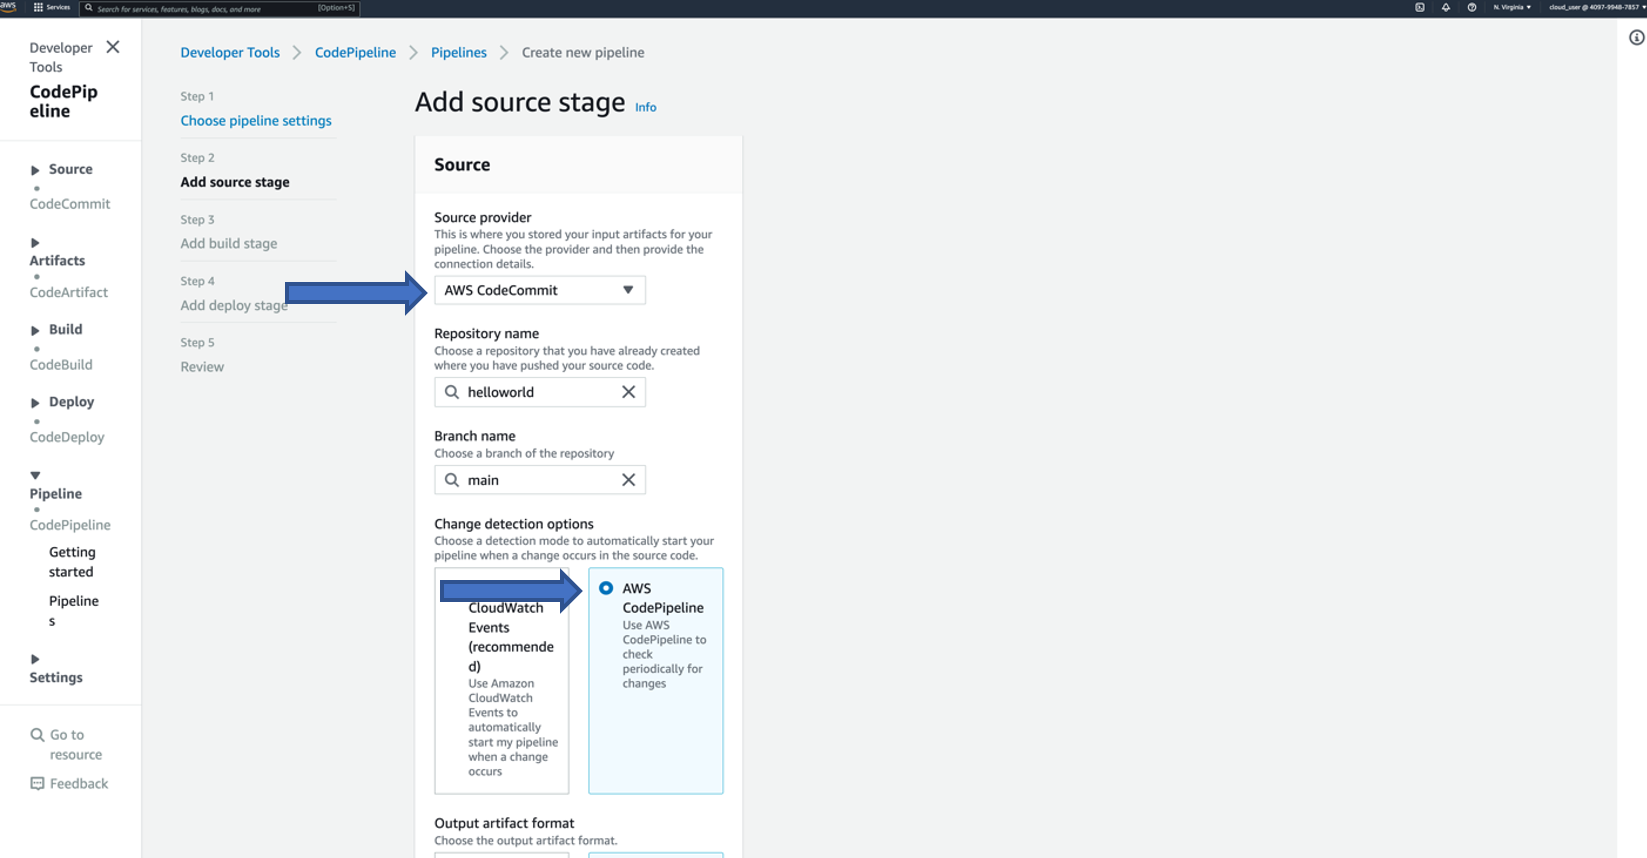Select the AWS CodePipeline change detection option
Image resolution: width=1647 pixels, height=858 pixels.
point(606,588)
